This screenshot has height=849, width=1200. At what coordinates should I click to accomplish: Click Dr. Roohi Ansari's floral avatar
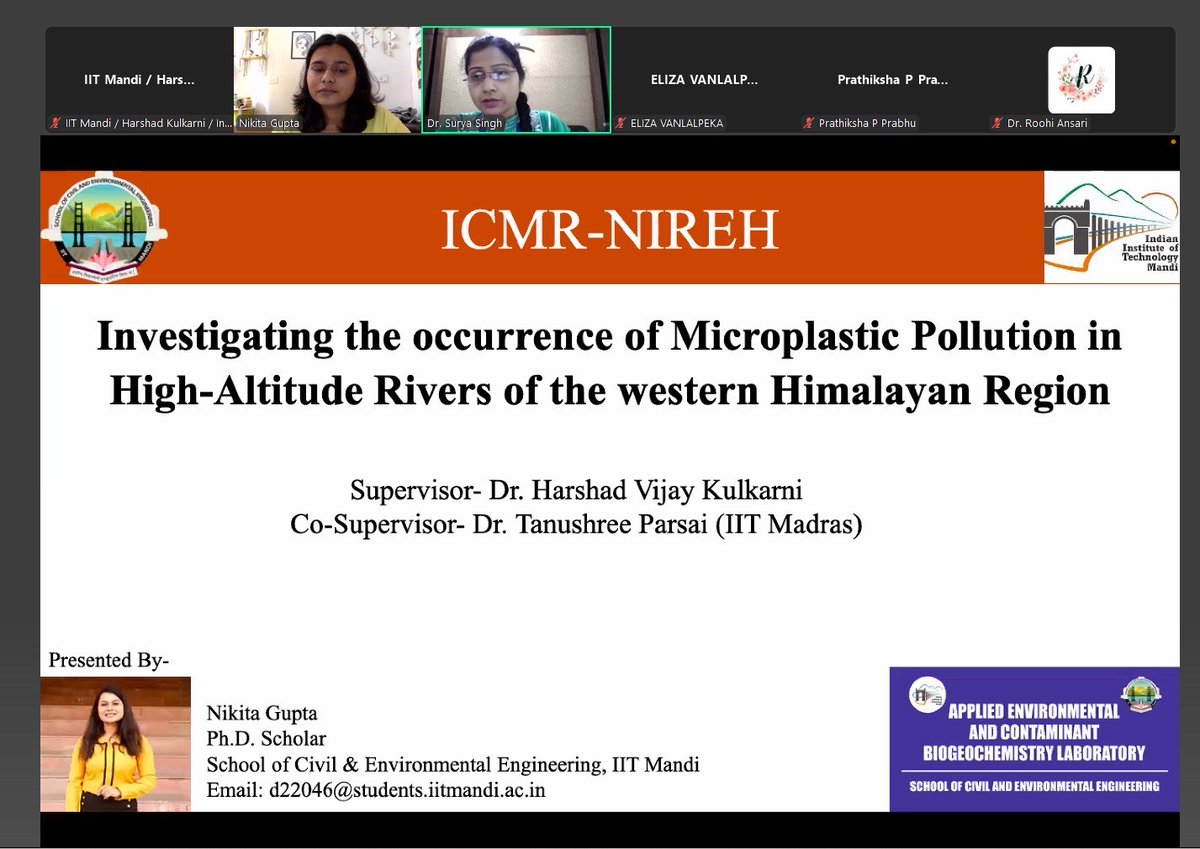click(x=1081, y=80)
